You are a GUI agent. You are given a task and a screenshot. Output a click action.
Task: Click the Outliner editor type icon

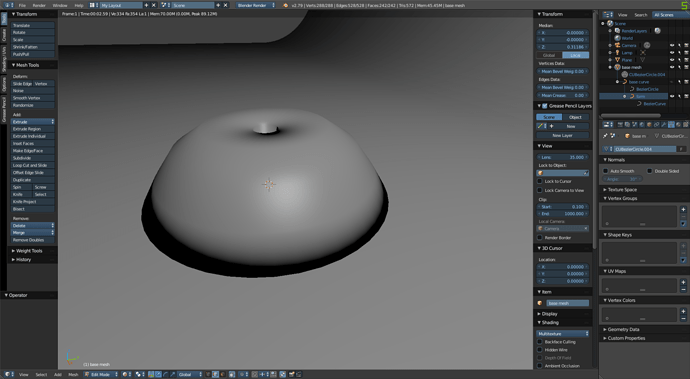coord(607,15)
